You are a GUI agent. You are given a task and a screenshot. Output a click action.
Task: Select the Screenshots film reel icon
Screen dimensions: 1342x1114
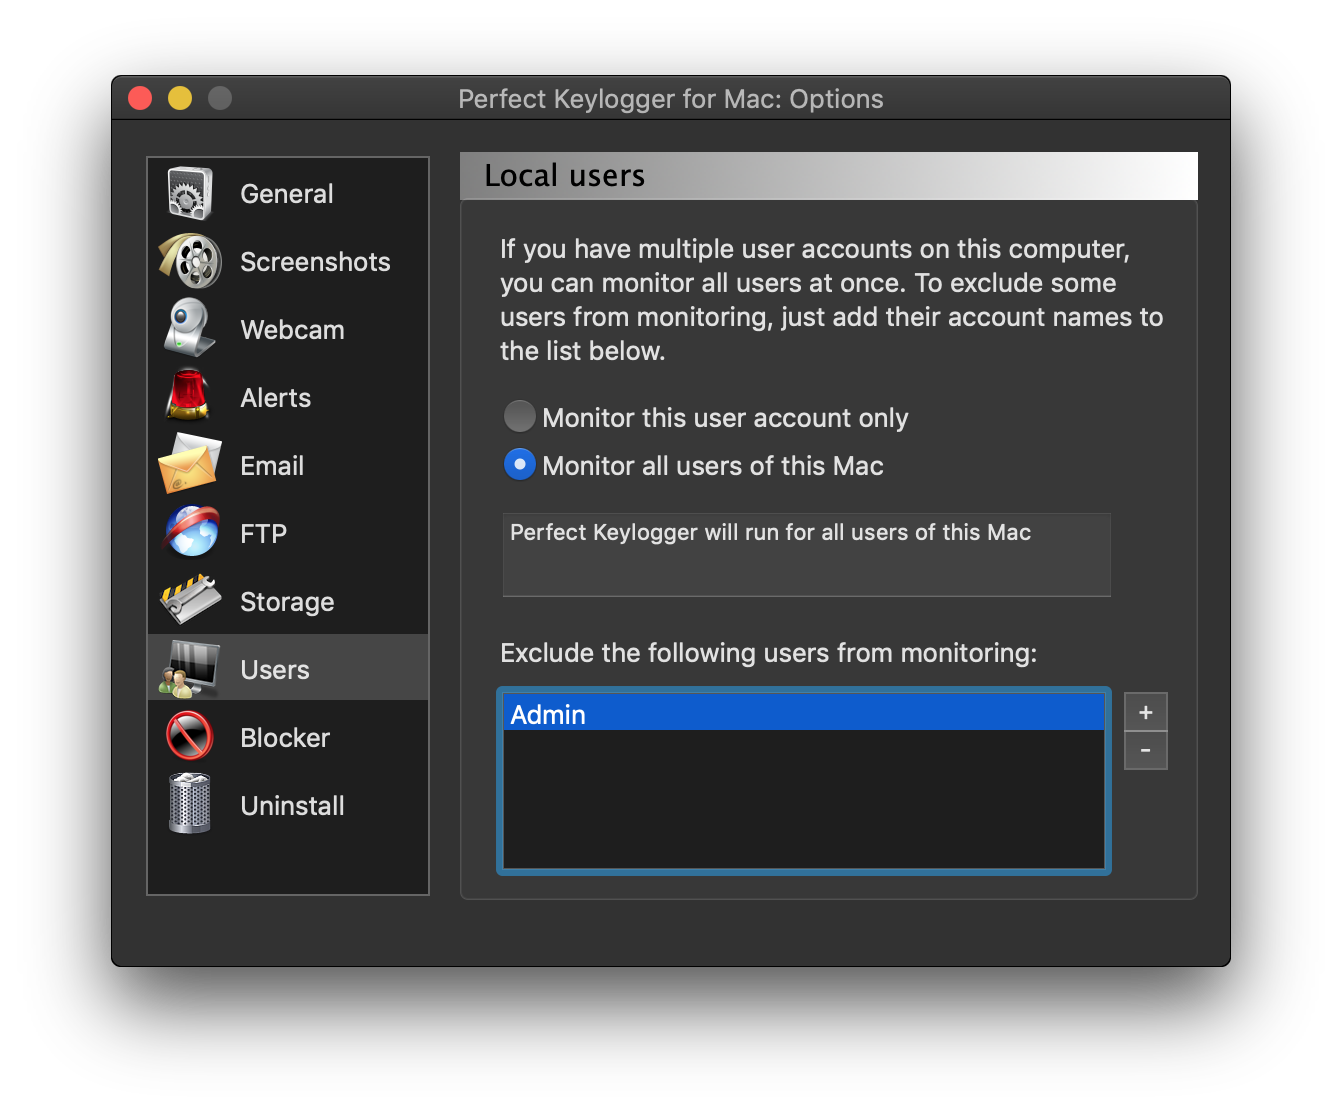pyautogui.click(x=189, y=260)
